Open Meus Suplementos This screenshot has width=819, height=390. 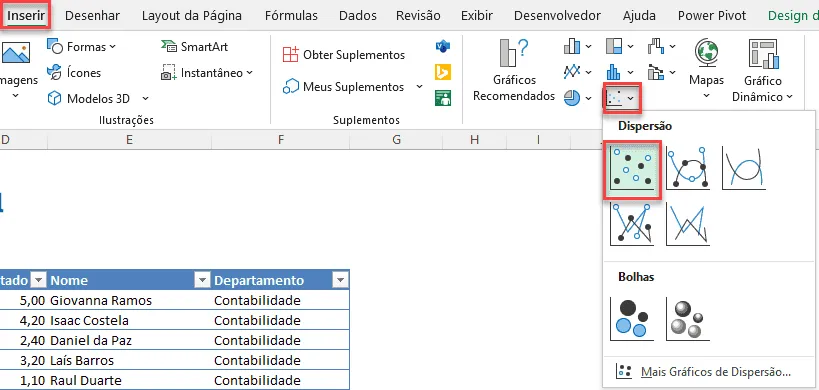(344, 87)
